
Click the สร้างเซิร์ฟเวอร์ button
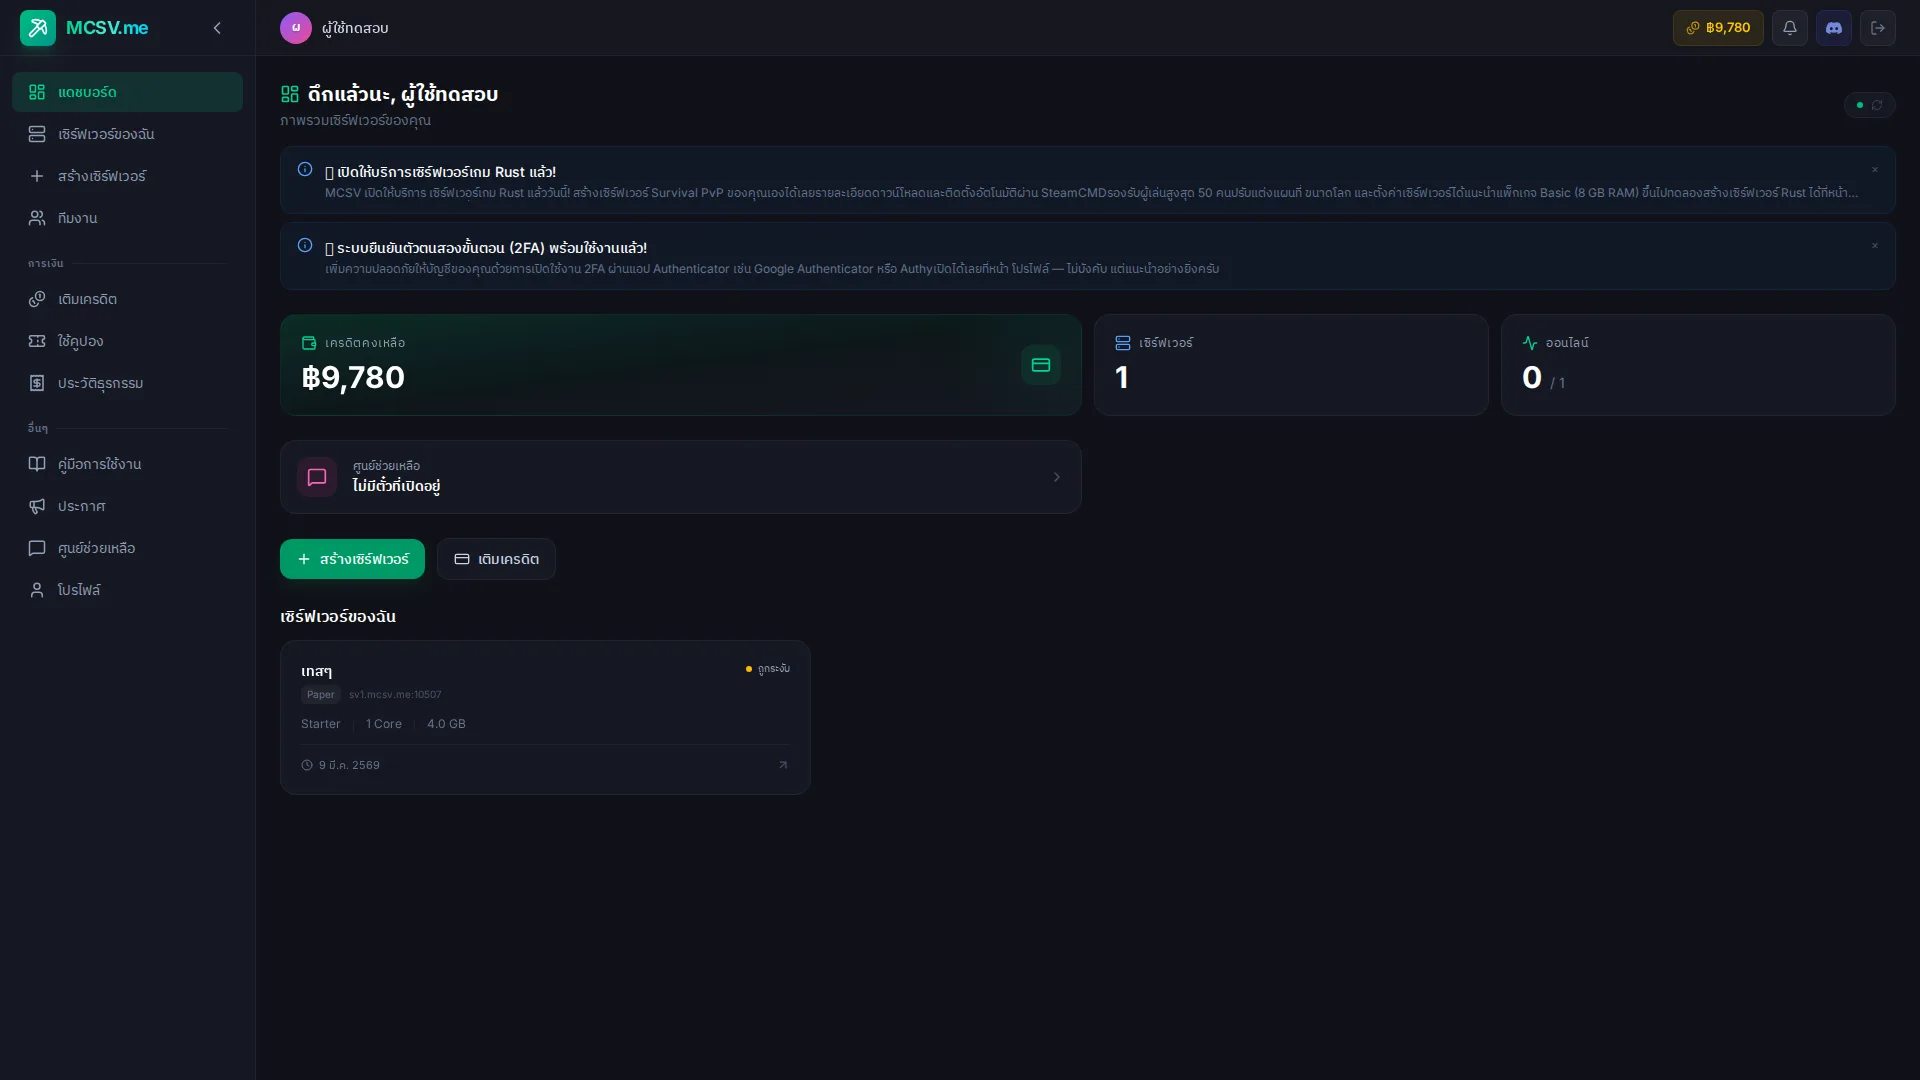pos(351,559)
